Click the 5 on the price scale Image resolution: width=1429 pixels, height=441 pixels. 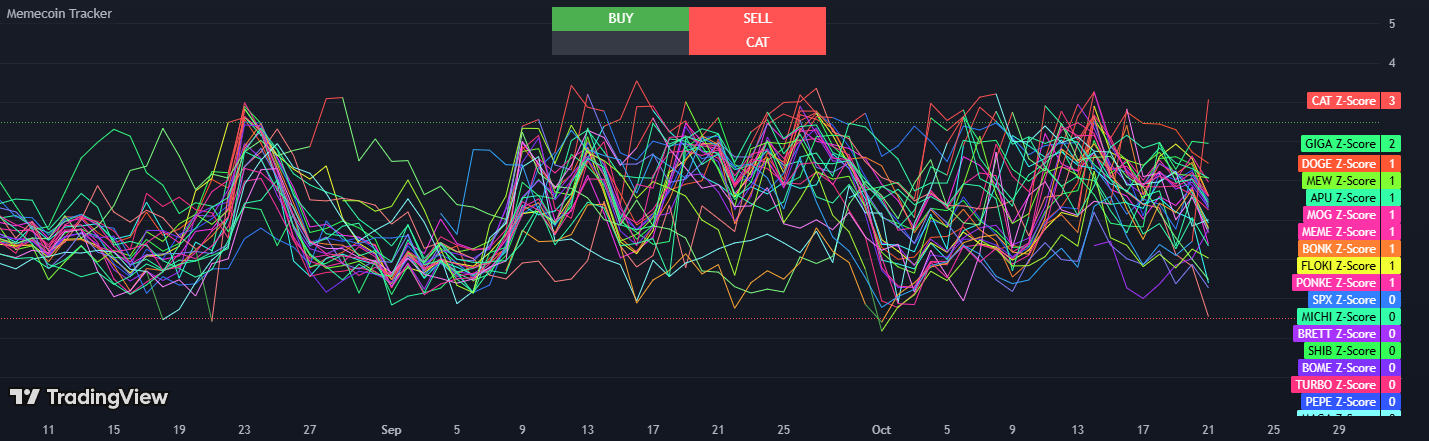point(1391,24)
